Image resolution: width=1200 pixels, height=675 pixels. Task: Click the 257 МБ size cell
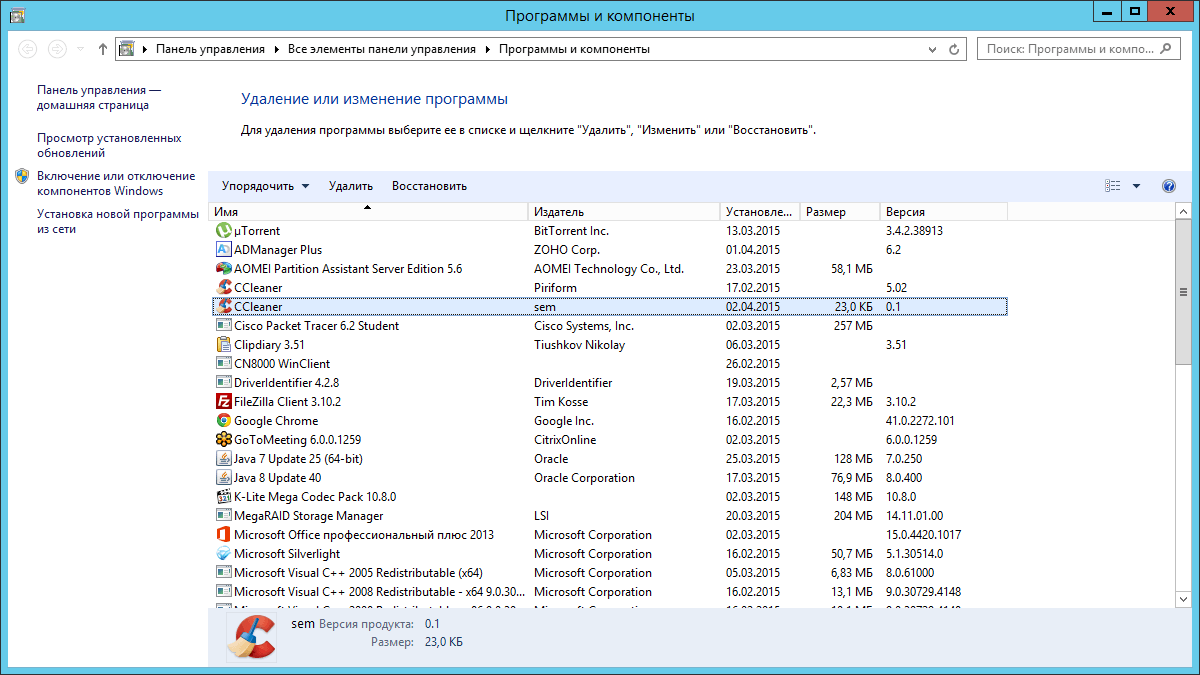(853, 326)
